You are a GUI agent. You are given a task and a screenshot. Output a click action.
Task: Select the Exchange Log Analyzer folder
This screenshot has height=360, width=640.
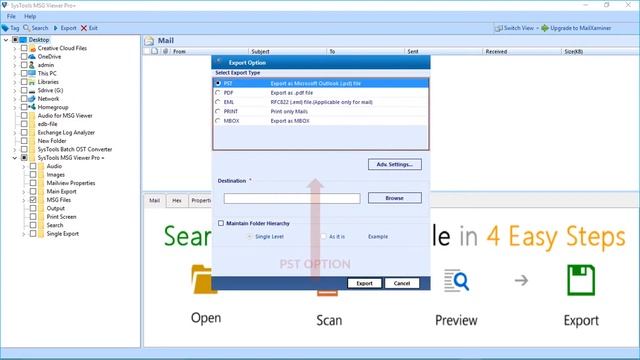66,133
